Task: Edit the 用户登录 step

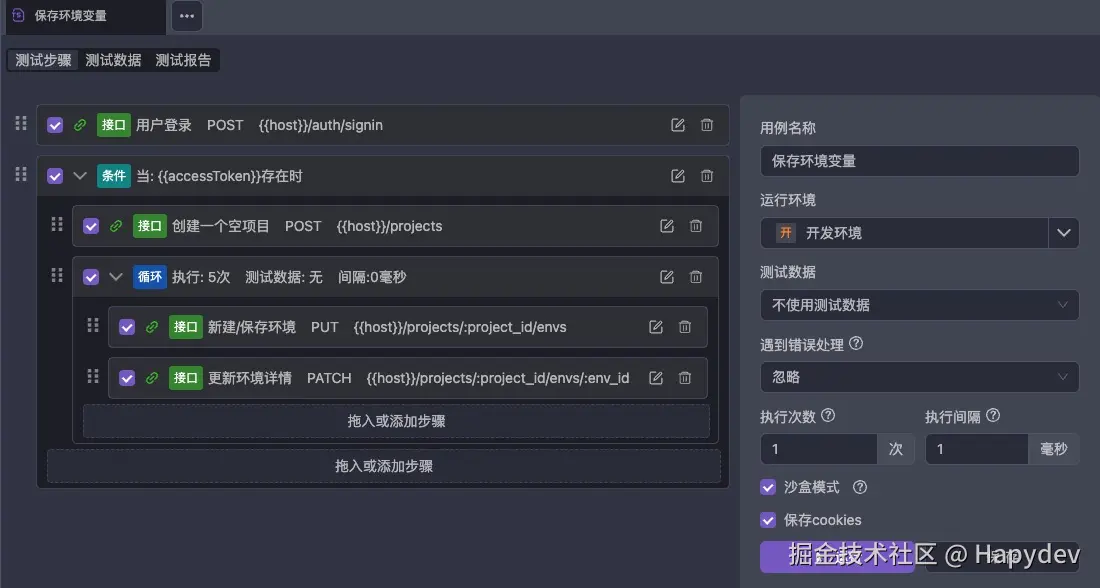Action: click(678, 125)
